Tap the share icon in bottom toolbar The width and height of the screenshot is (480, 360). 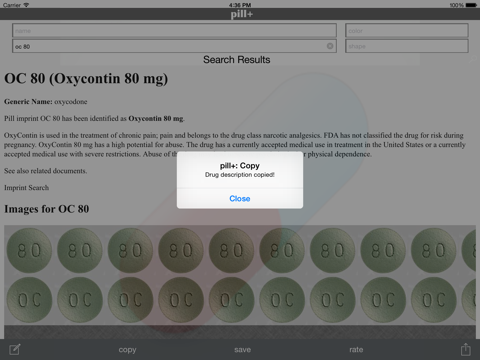pos(466,349)
